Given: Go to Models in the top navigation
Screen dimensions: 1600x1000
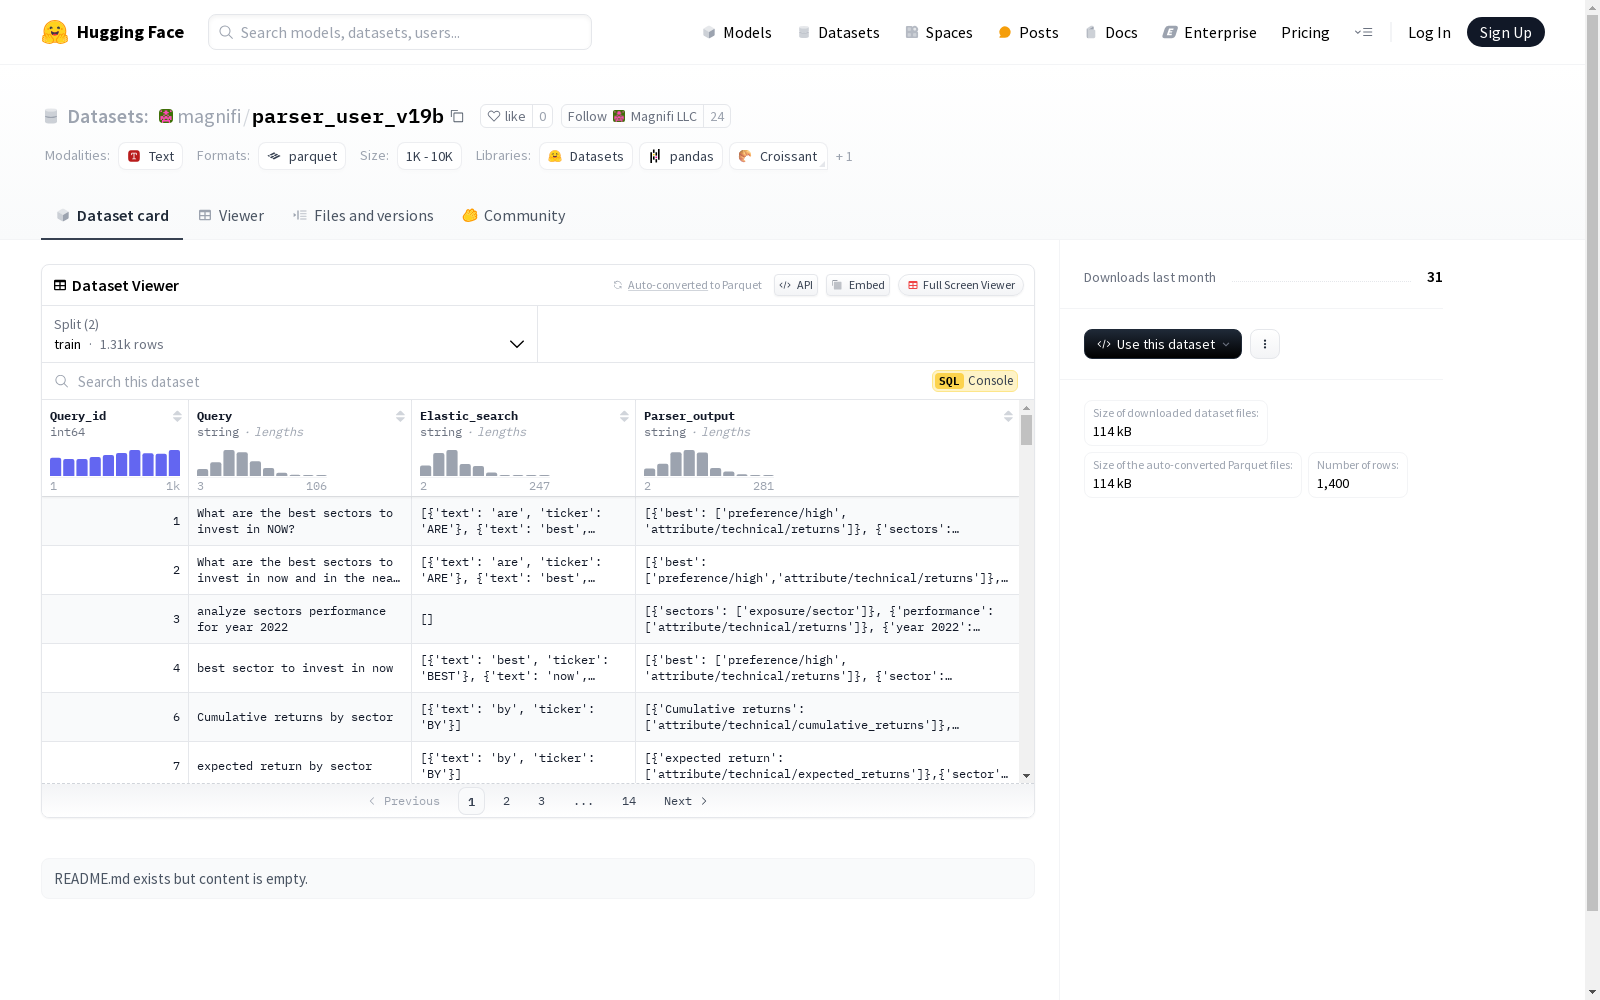Looking at the screenshot, I should point(737,32).
